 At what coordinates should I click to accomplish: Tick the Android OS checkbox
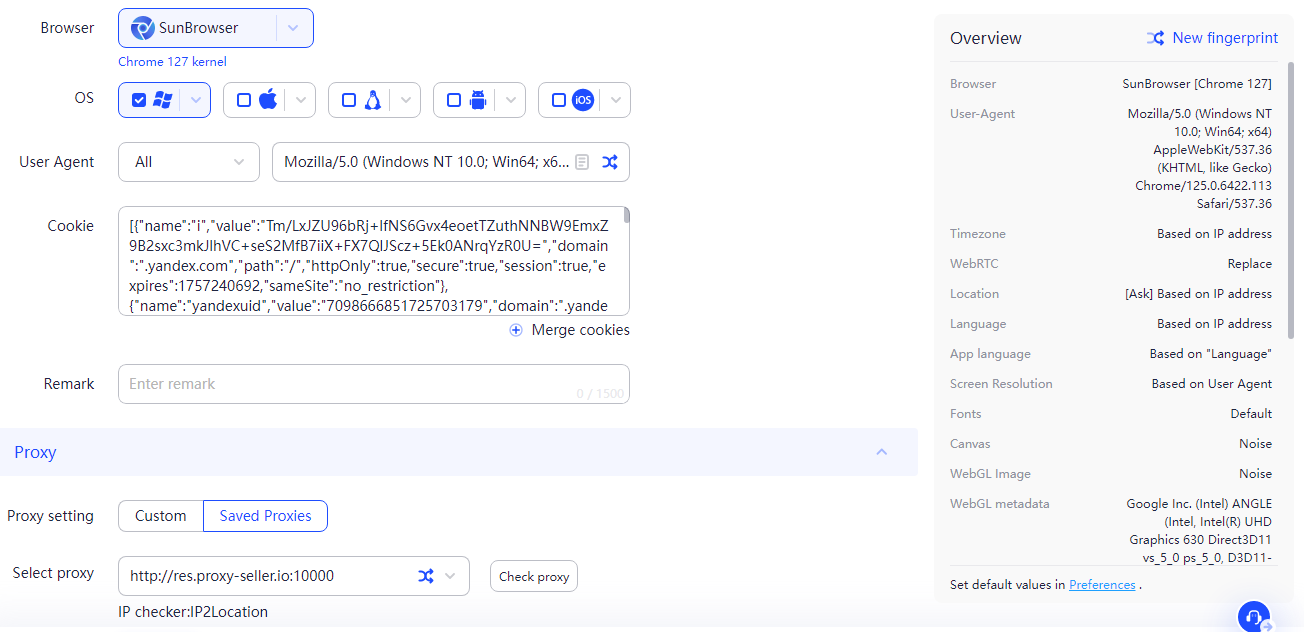(454, 100)
